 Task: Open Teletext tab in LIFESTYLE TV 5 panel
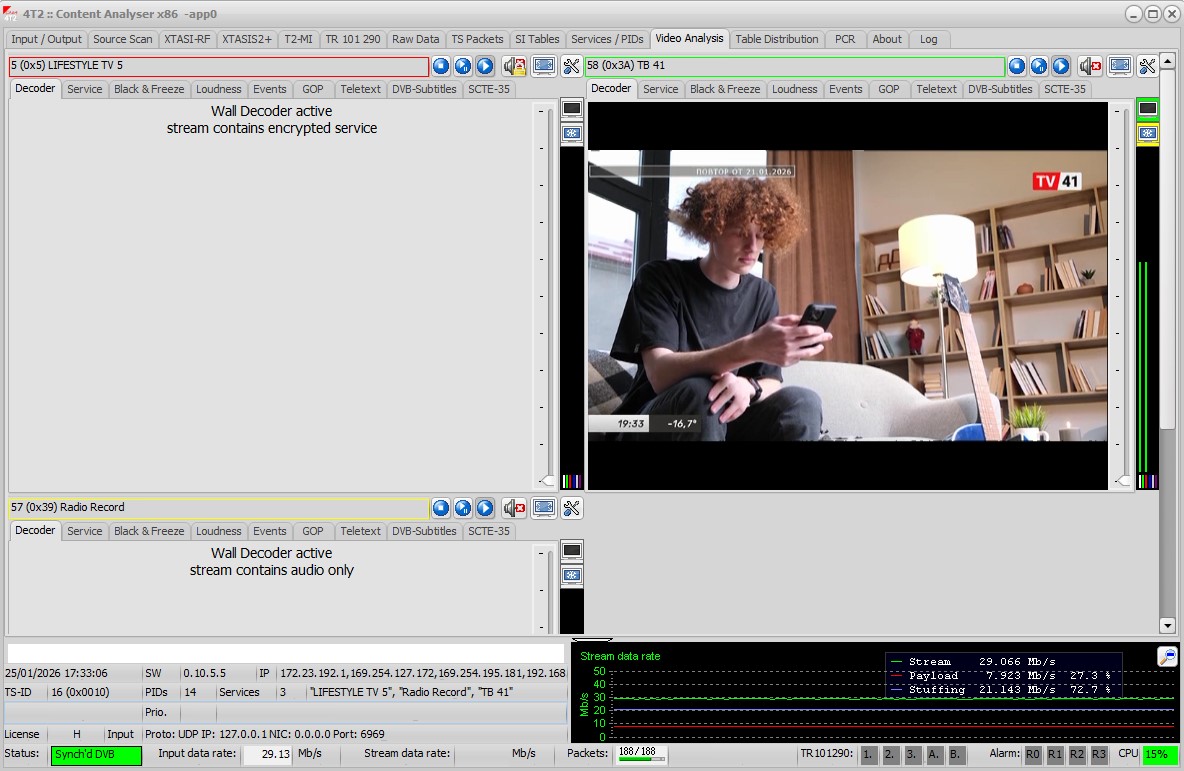[x=360, y=89]
